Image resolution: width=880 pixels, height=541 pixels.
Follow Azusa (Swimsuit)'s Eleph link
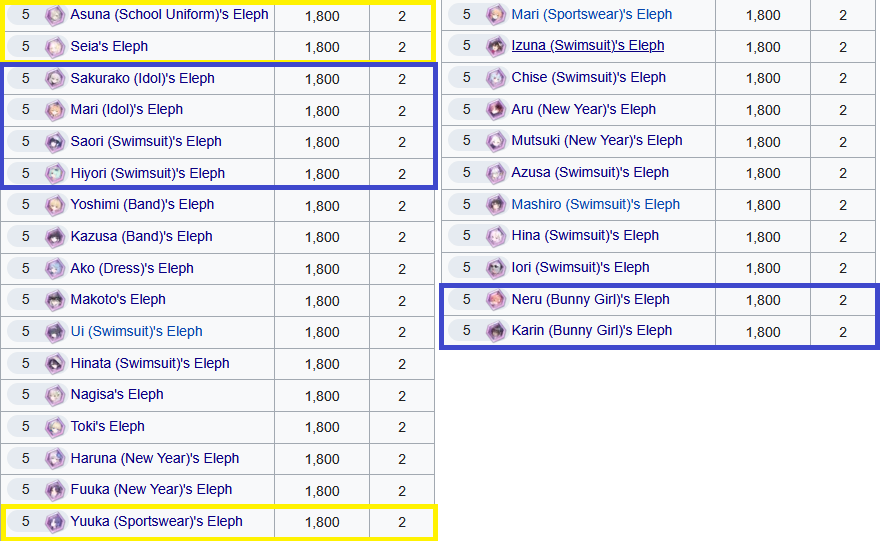click(x=590, y=172)
